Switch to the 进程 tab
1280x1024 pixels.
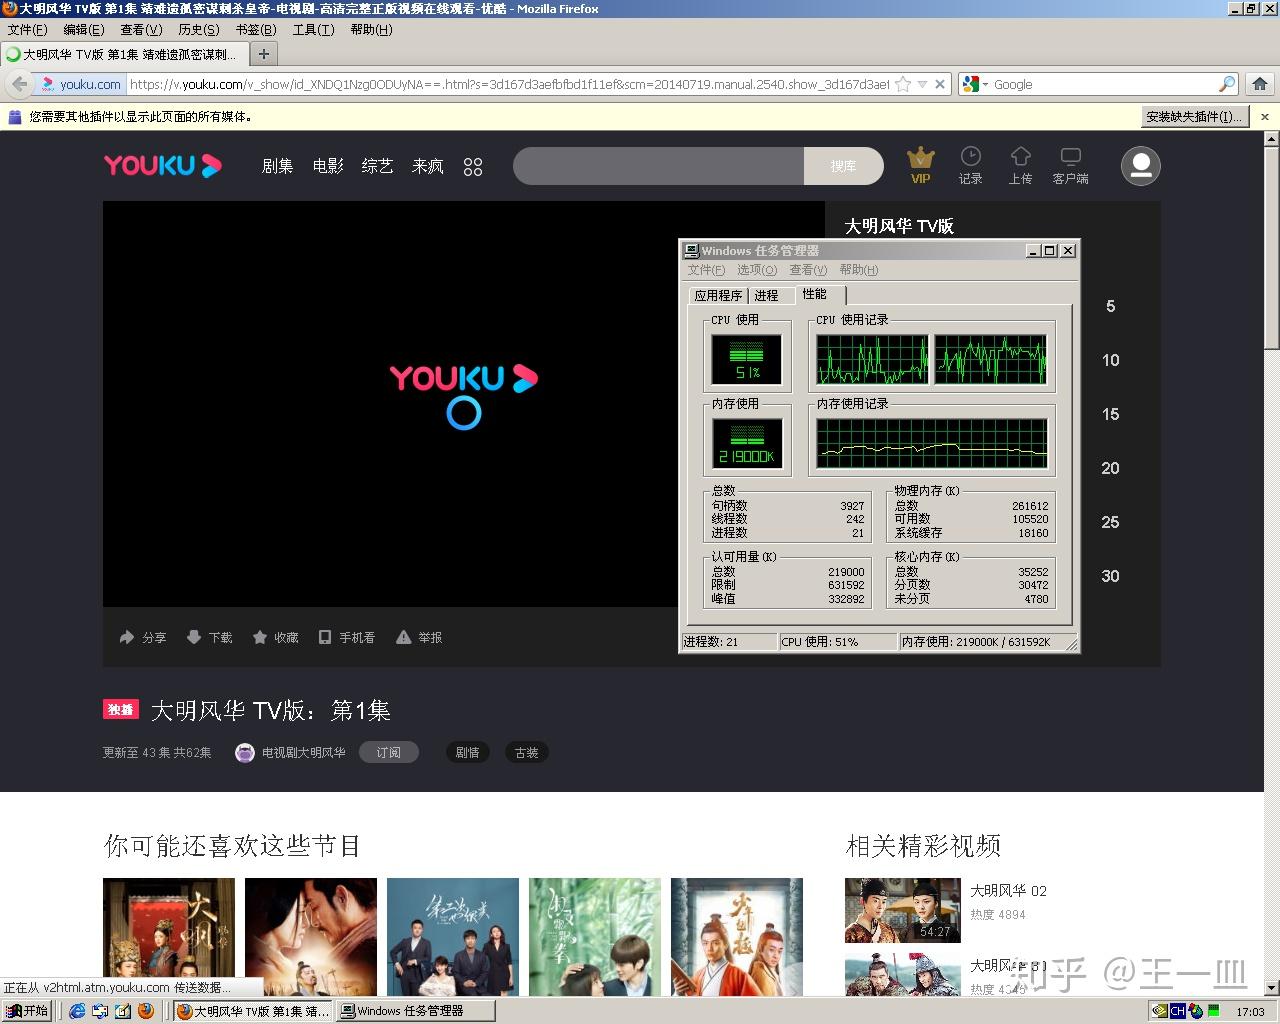(767, 295)
